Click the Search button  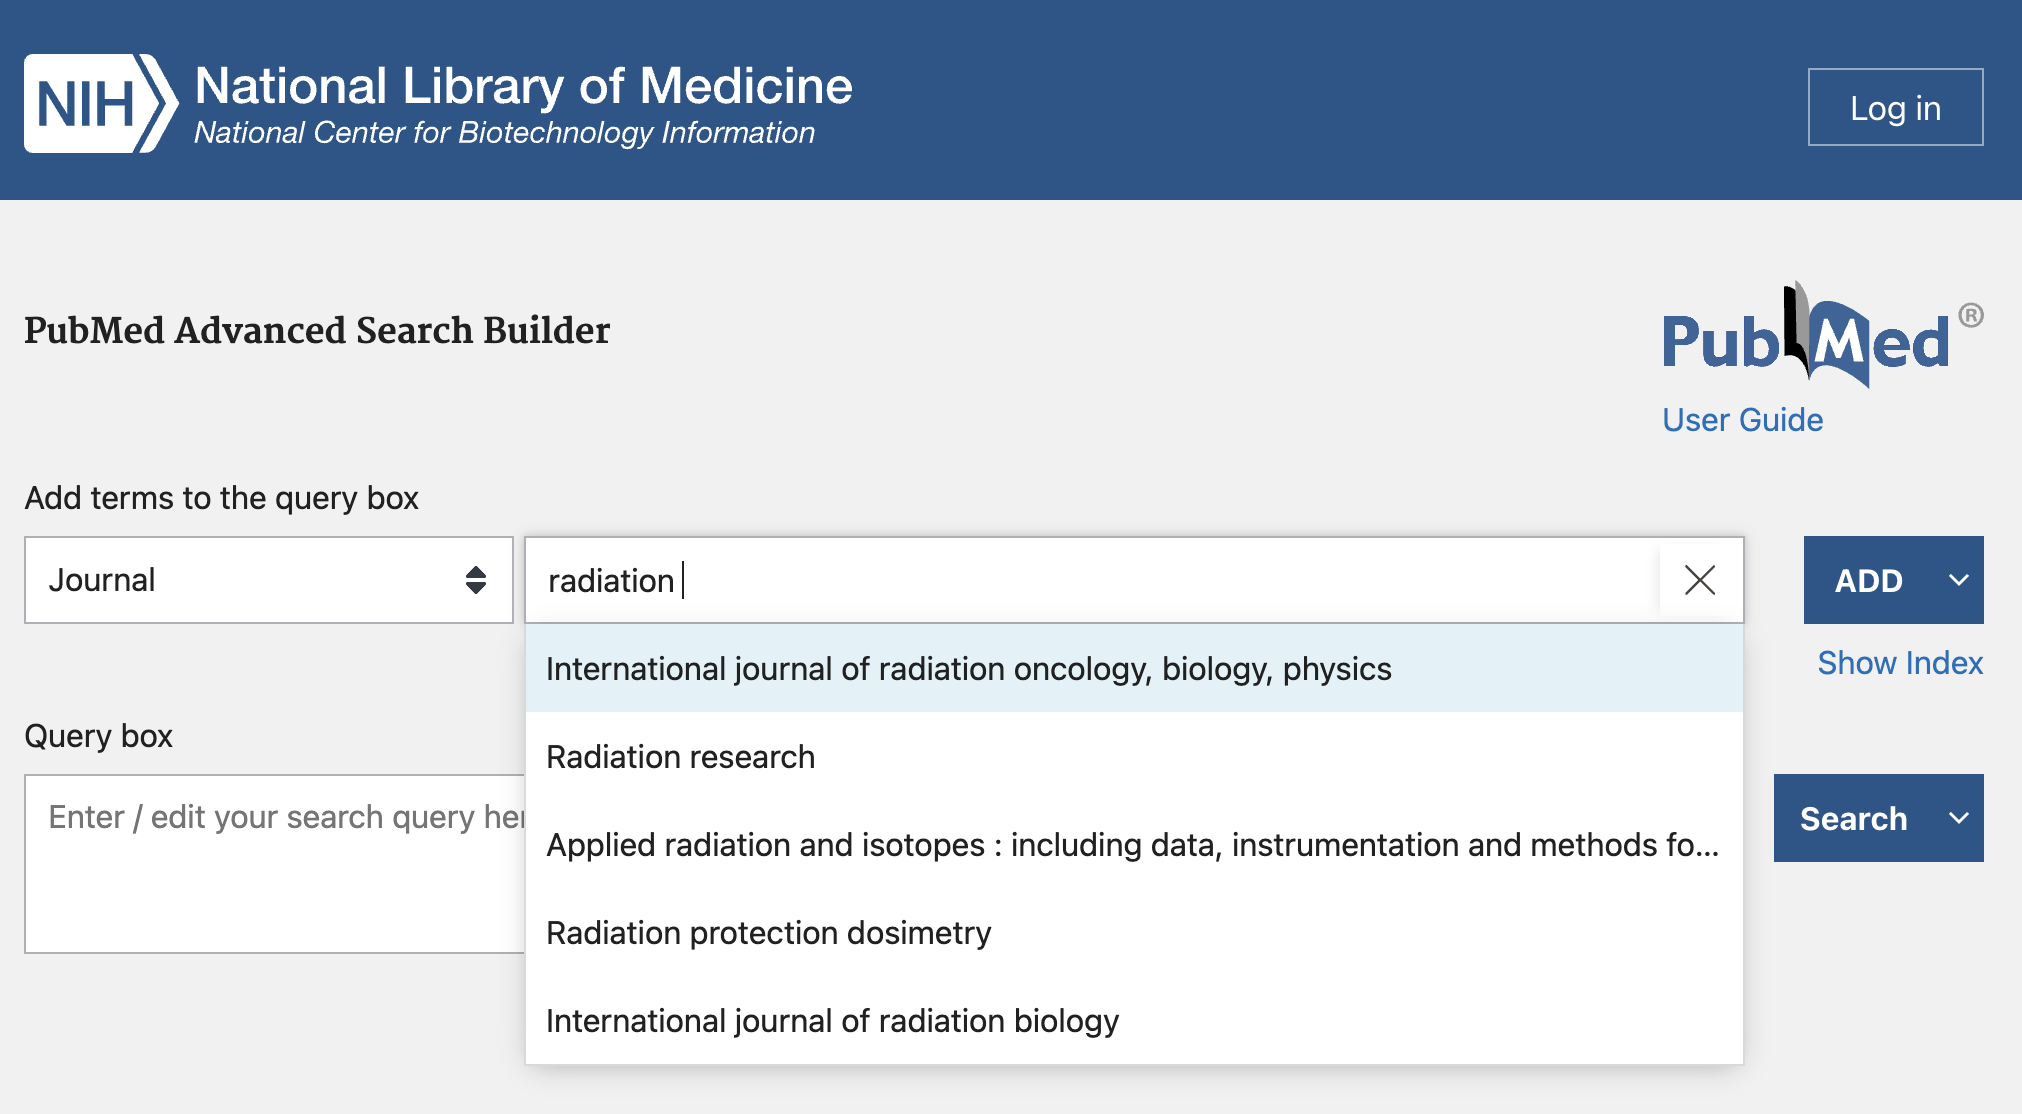[1853, 818]
